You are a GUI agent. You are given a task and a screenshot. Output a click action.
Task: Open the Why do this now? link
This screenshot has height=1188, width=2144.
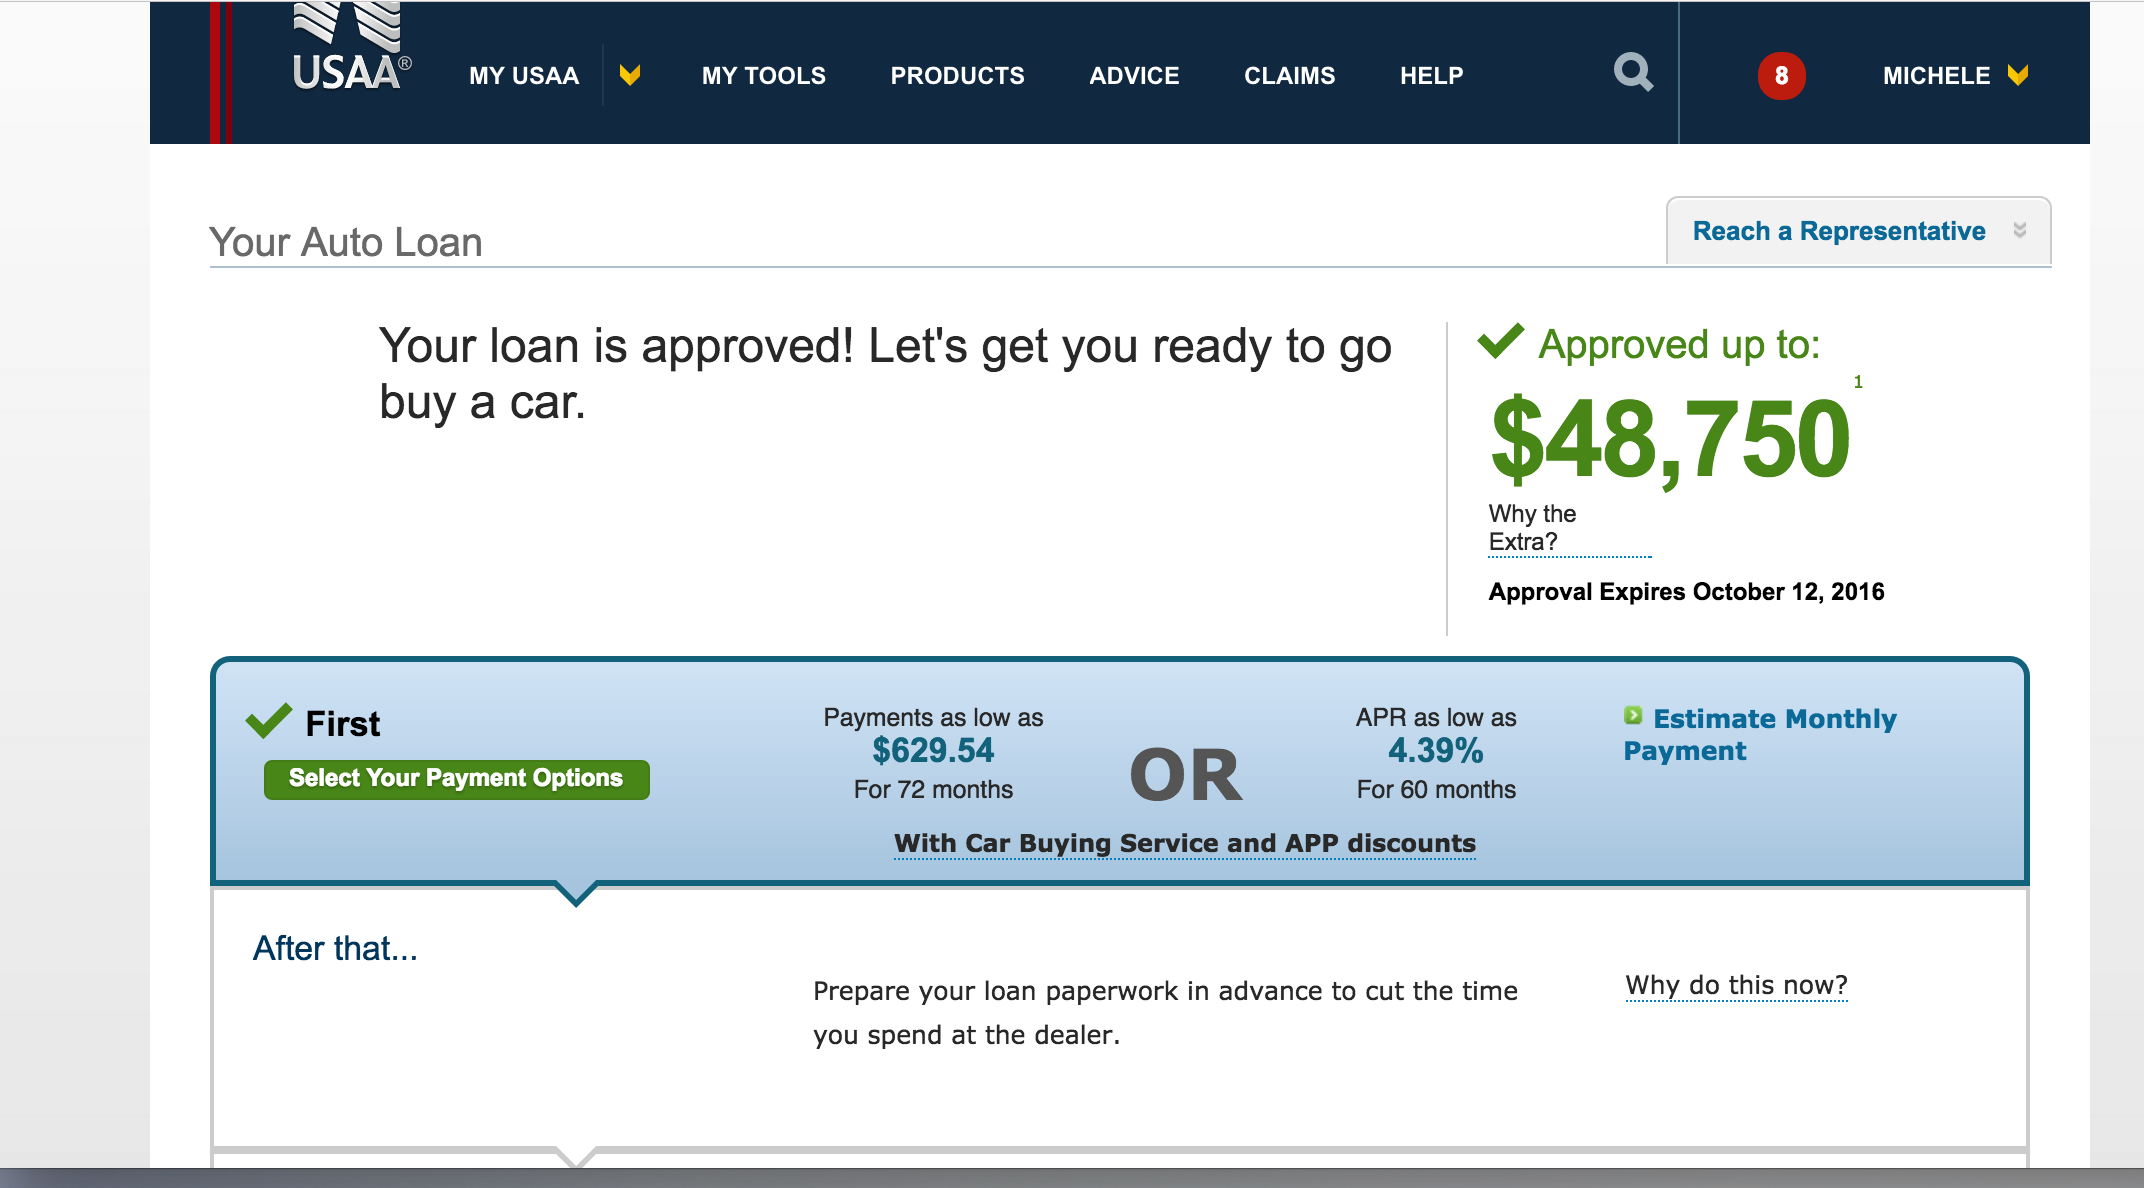[x=1736, y=985]
